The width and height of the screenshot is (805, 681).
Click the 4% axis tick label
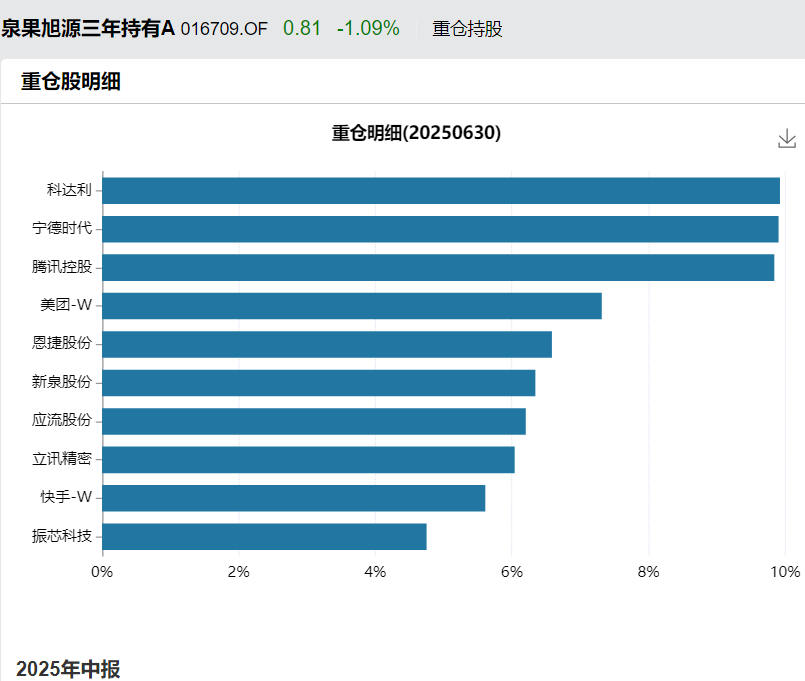point(375,572)
